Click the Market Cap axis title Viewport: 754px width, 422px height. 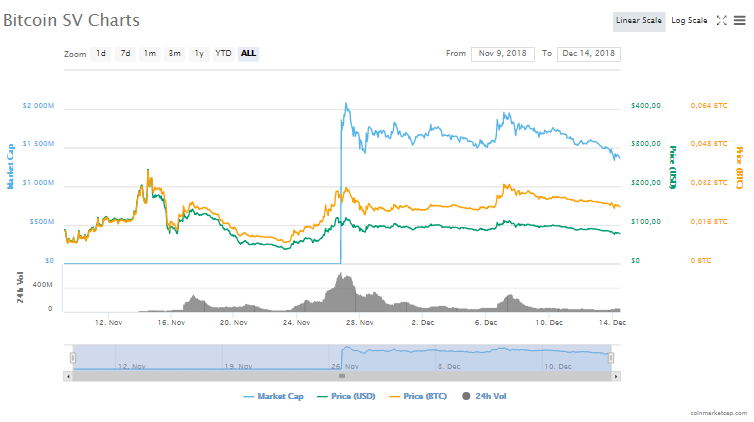(10, 166)
